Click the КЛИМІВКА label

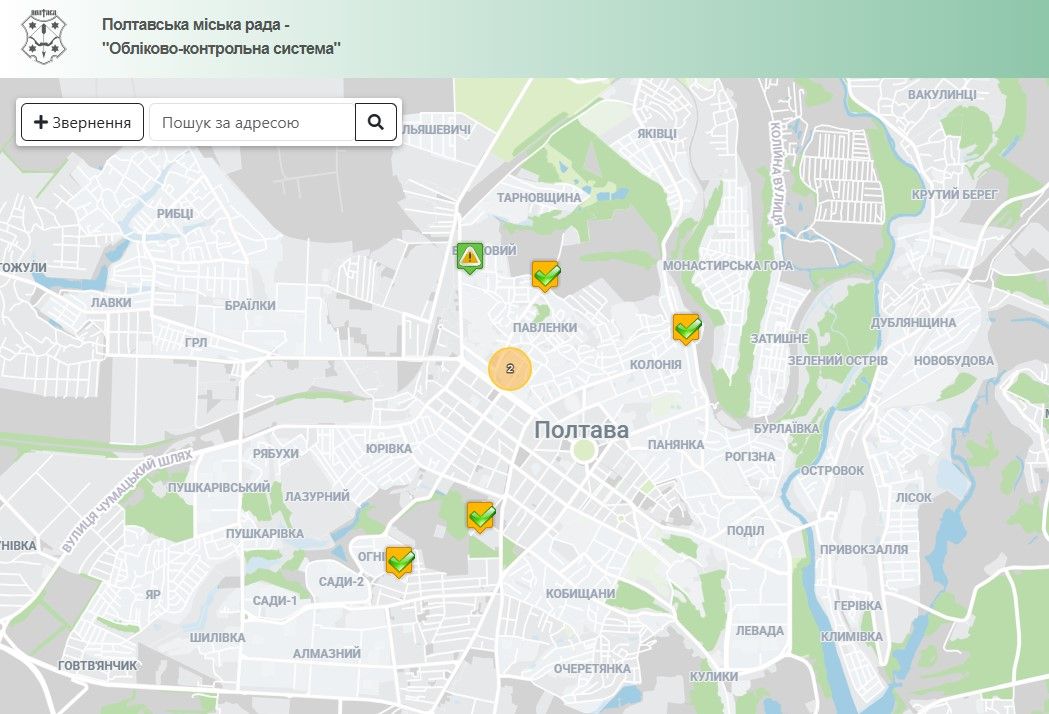click(x=852, y=636)
